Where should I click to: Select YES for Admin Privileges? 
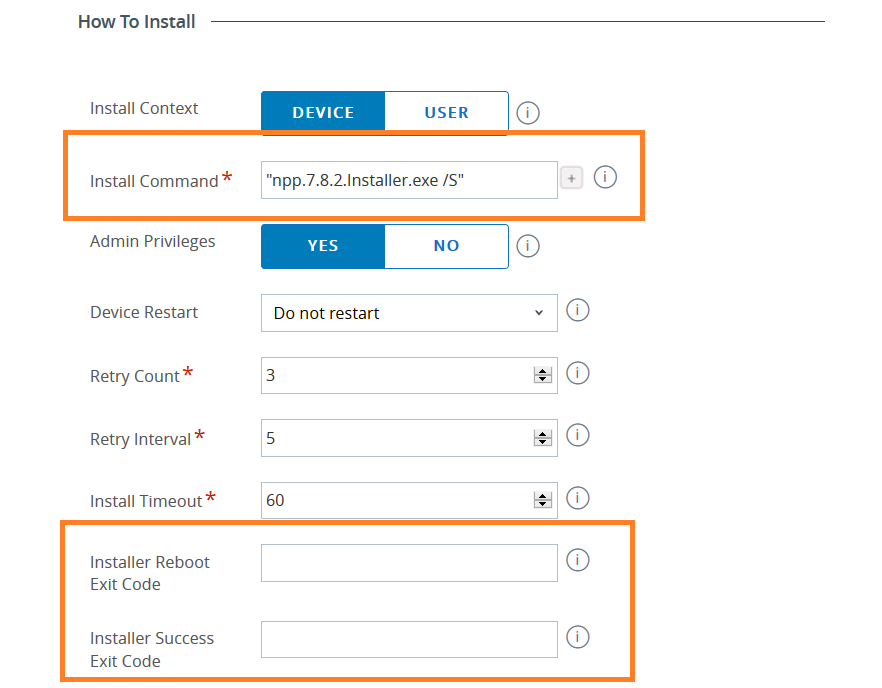point(323,246)
